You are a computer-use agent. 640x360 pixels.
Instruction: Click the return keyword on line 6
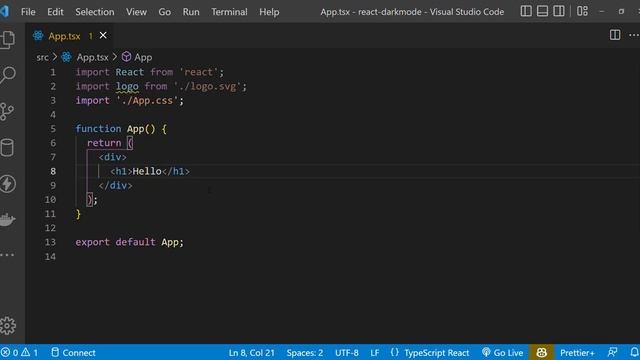click(104, 143)
